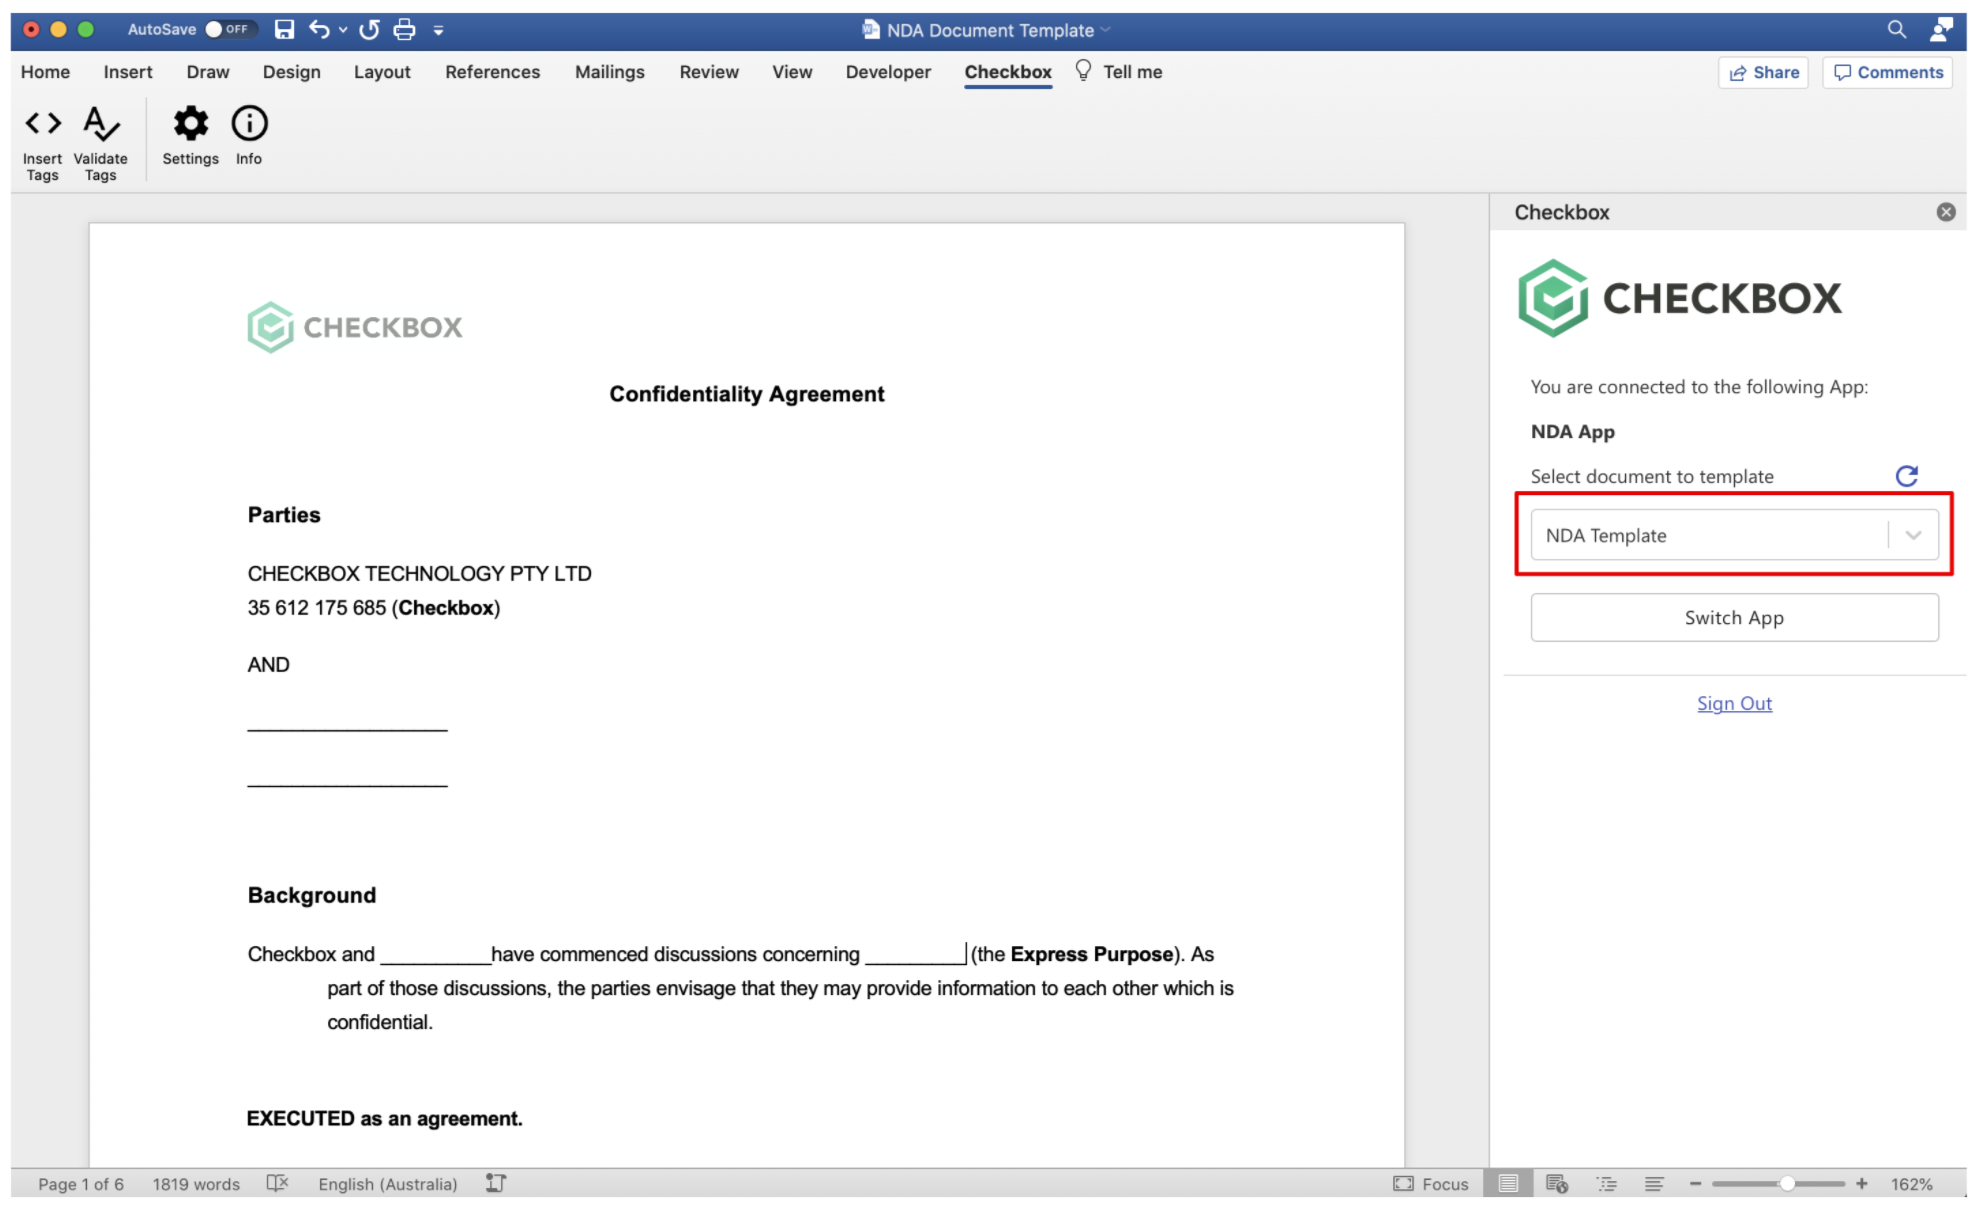Zoom in with plus button

[1861, 1183]
